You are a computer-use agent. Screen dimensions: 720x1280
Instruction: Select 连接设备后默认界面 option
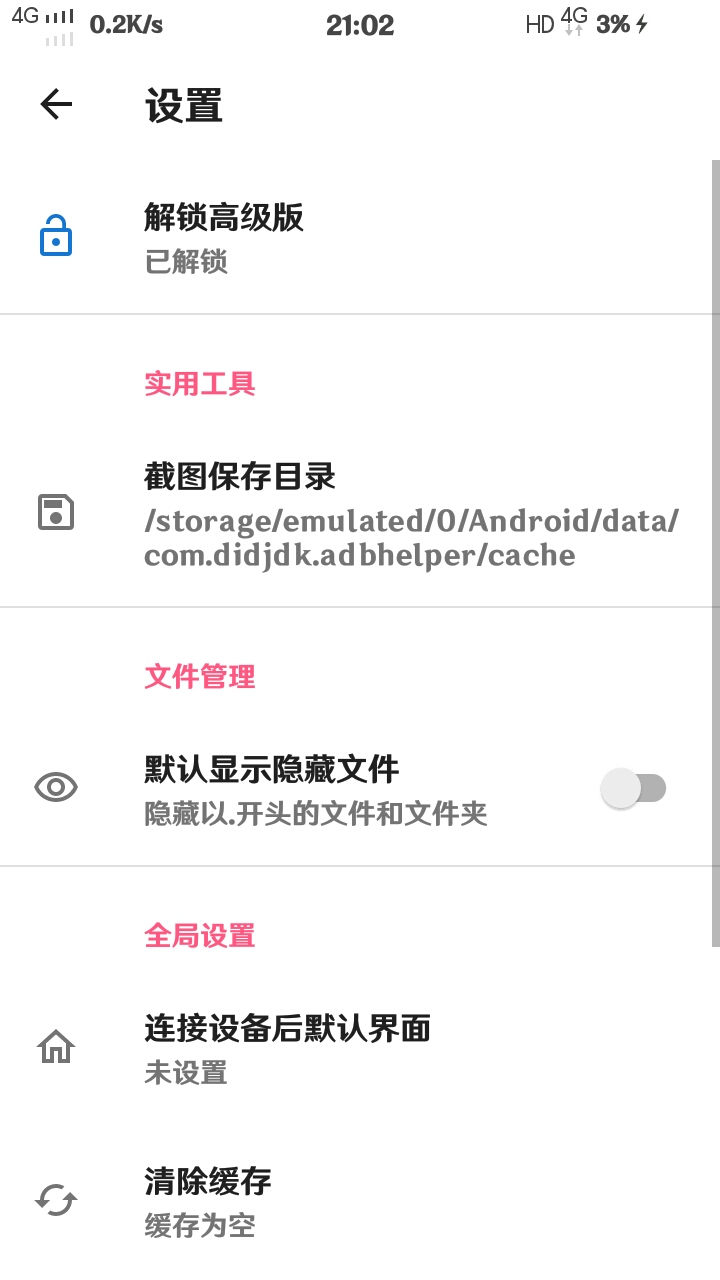[288, 1028]
